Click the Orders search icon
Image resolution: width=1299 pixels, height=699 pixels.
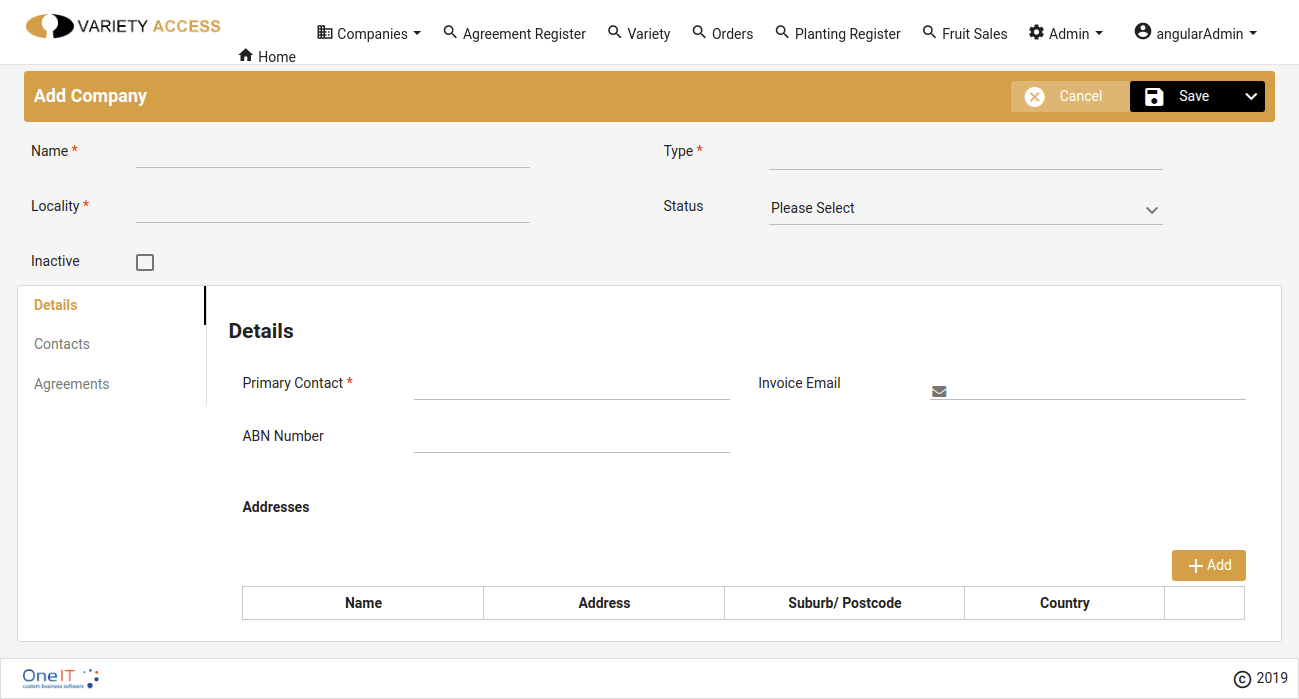point(700,33)
